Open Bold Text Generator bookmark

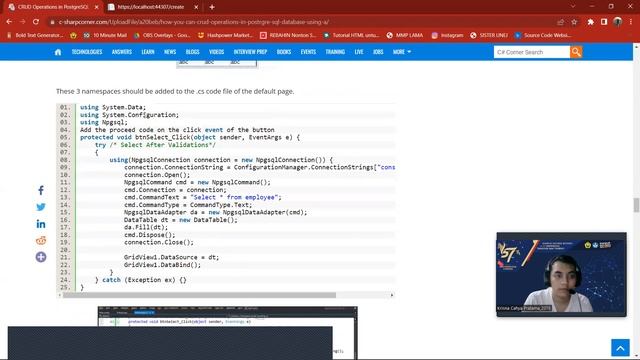[x=35, y=36]
